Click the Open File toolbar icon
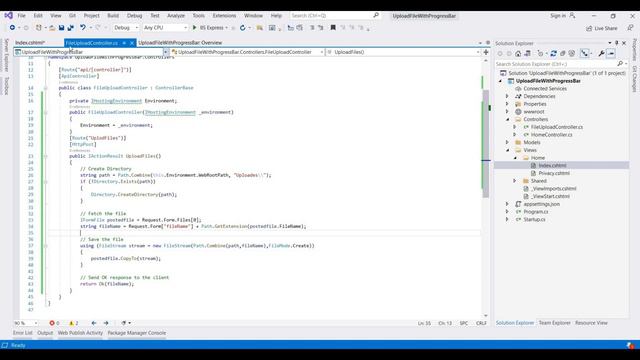Screen dimensions: 640x360 click(x=52, y=28)
